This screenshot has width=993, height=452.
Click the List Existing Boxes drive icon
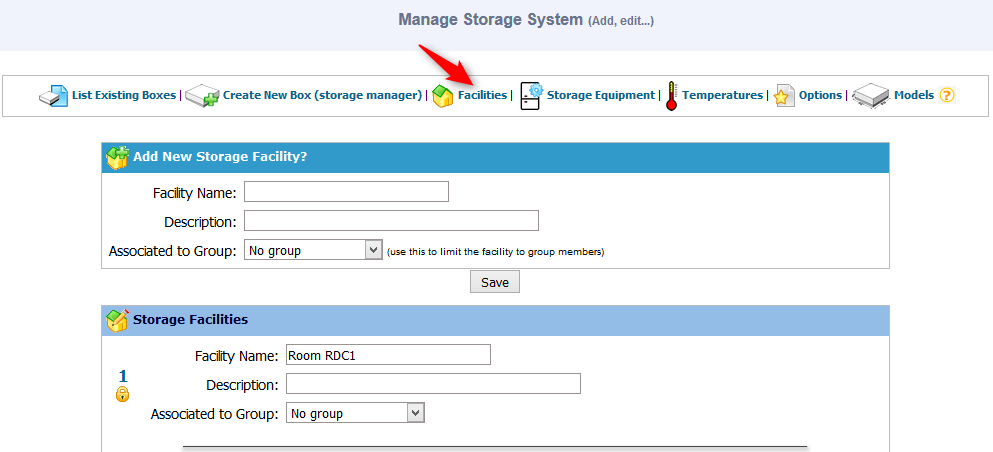click(53, 96)
